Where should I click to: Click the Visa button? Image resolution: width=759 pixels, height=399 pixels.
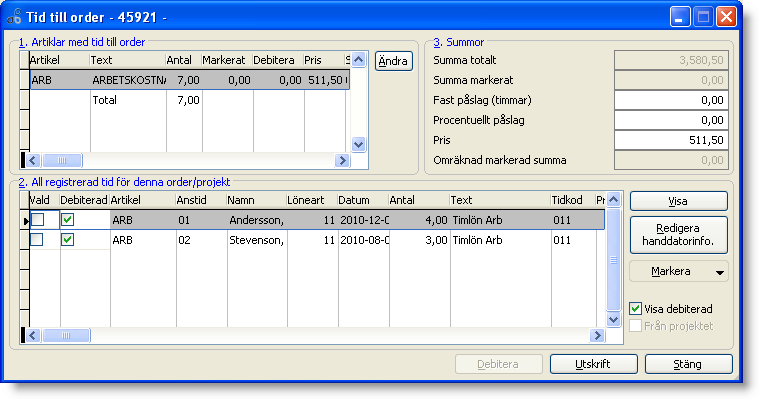[x=679, y=201]
